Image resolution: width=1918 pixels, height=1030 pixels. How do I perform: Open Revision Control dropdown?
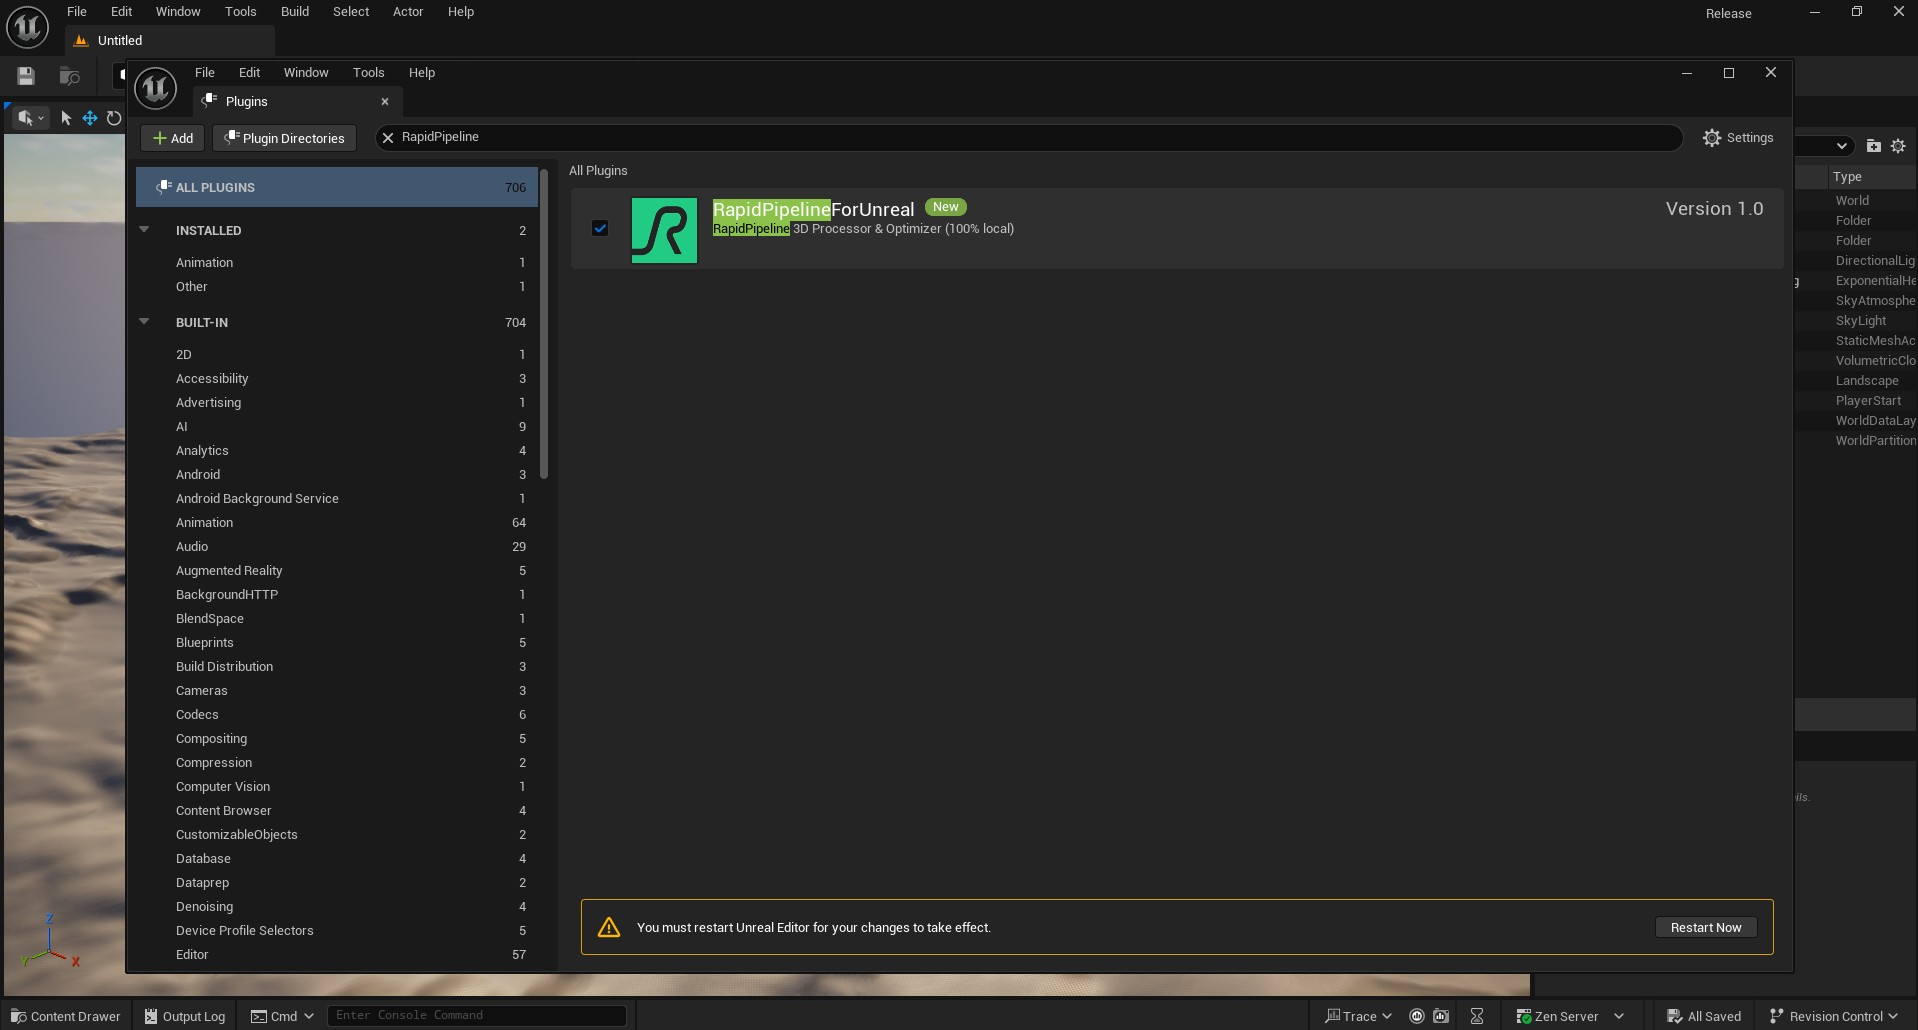pos(1834,1016)
